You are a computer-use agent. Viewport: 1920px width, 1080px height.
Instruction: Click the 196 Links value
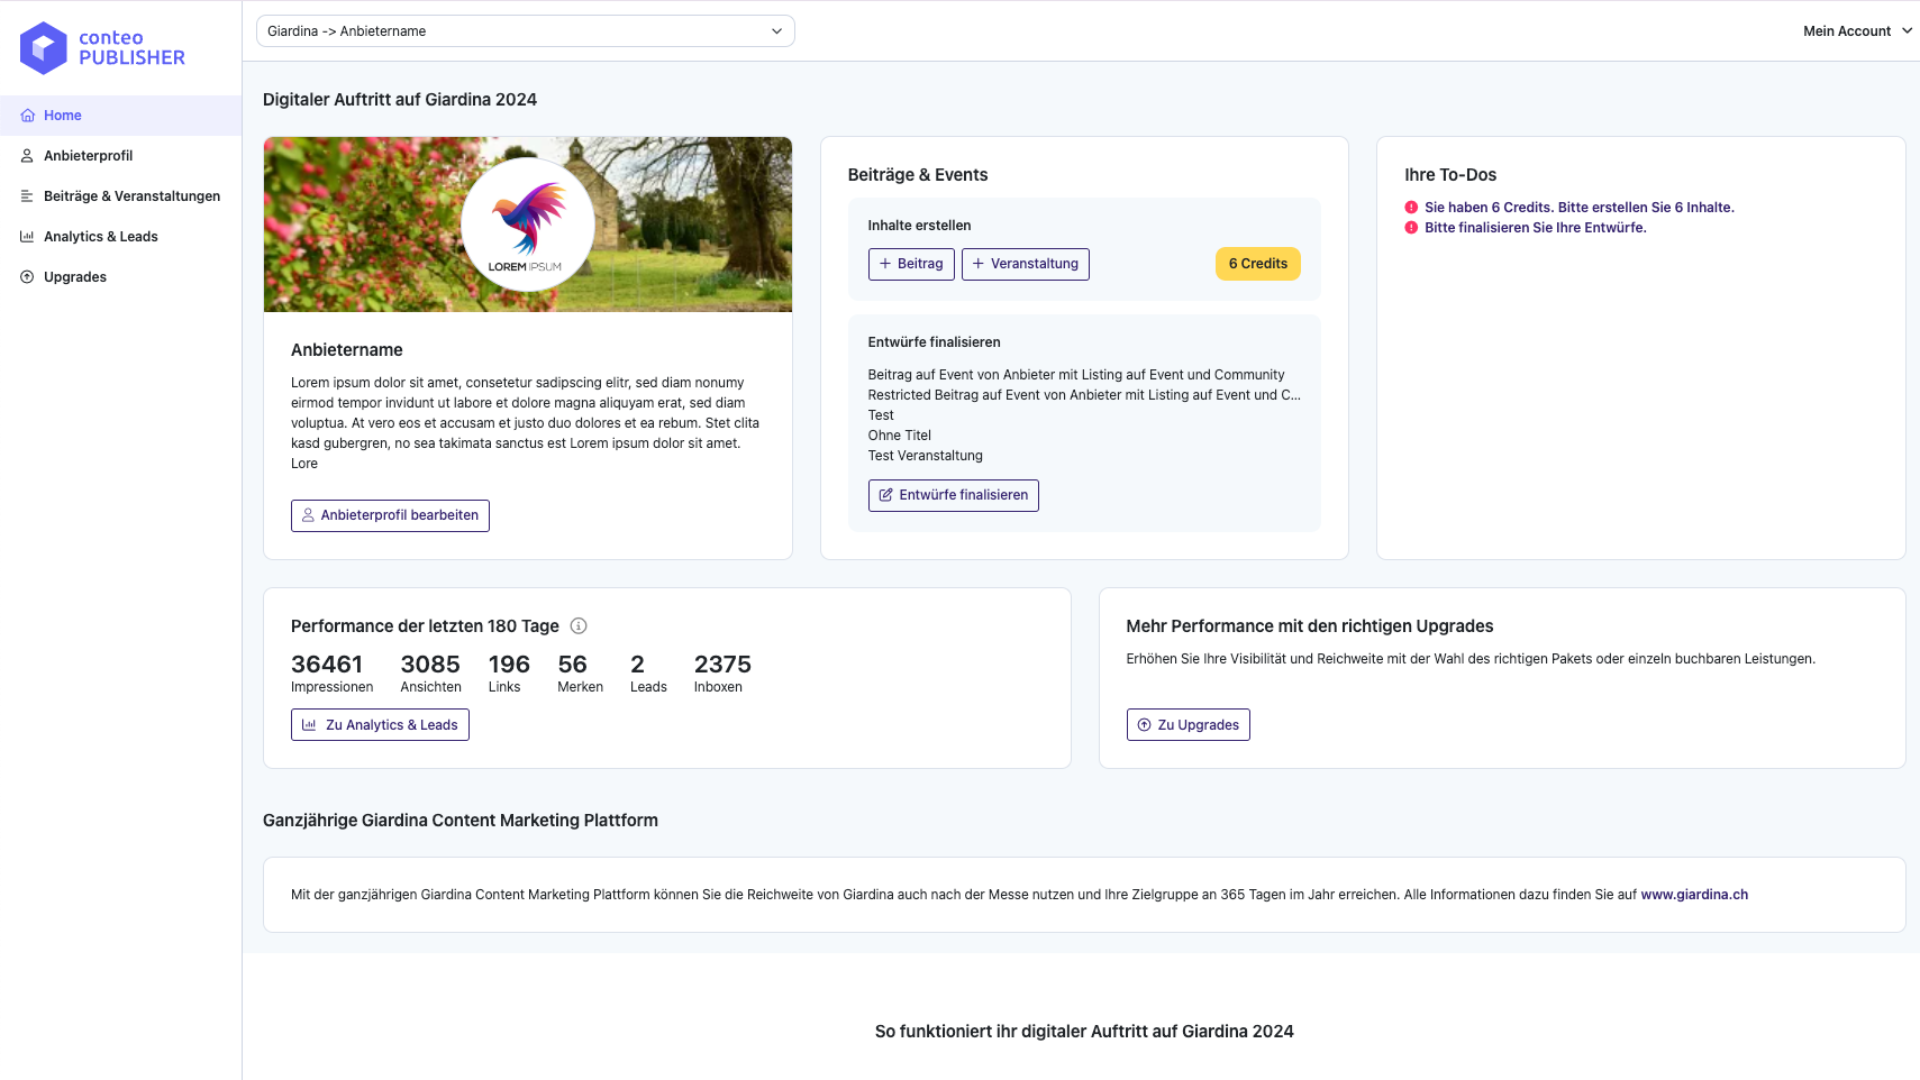pyautogui.click(x=509, y=664)
